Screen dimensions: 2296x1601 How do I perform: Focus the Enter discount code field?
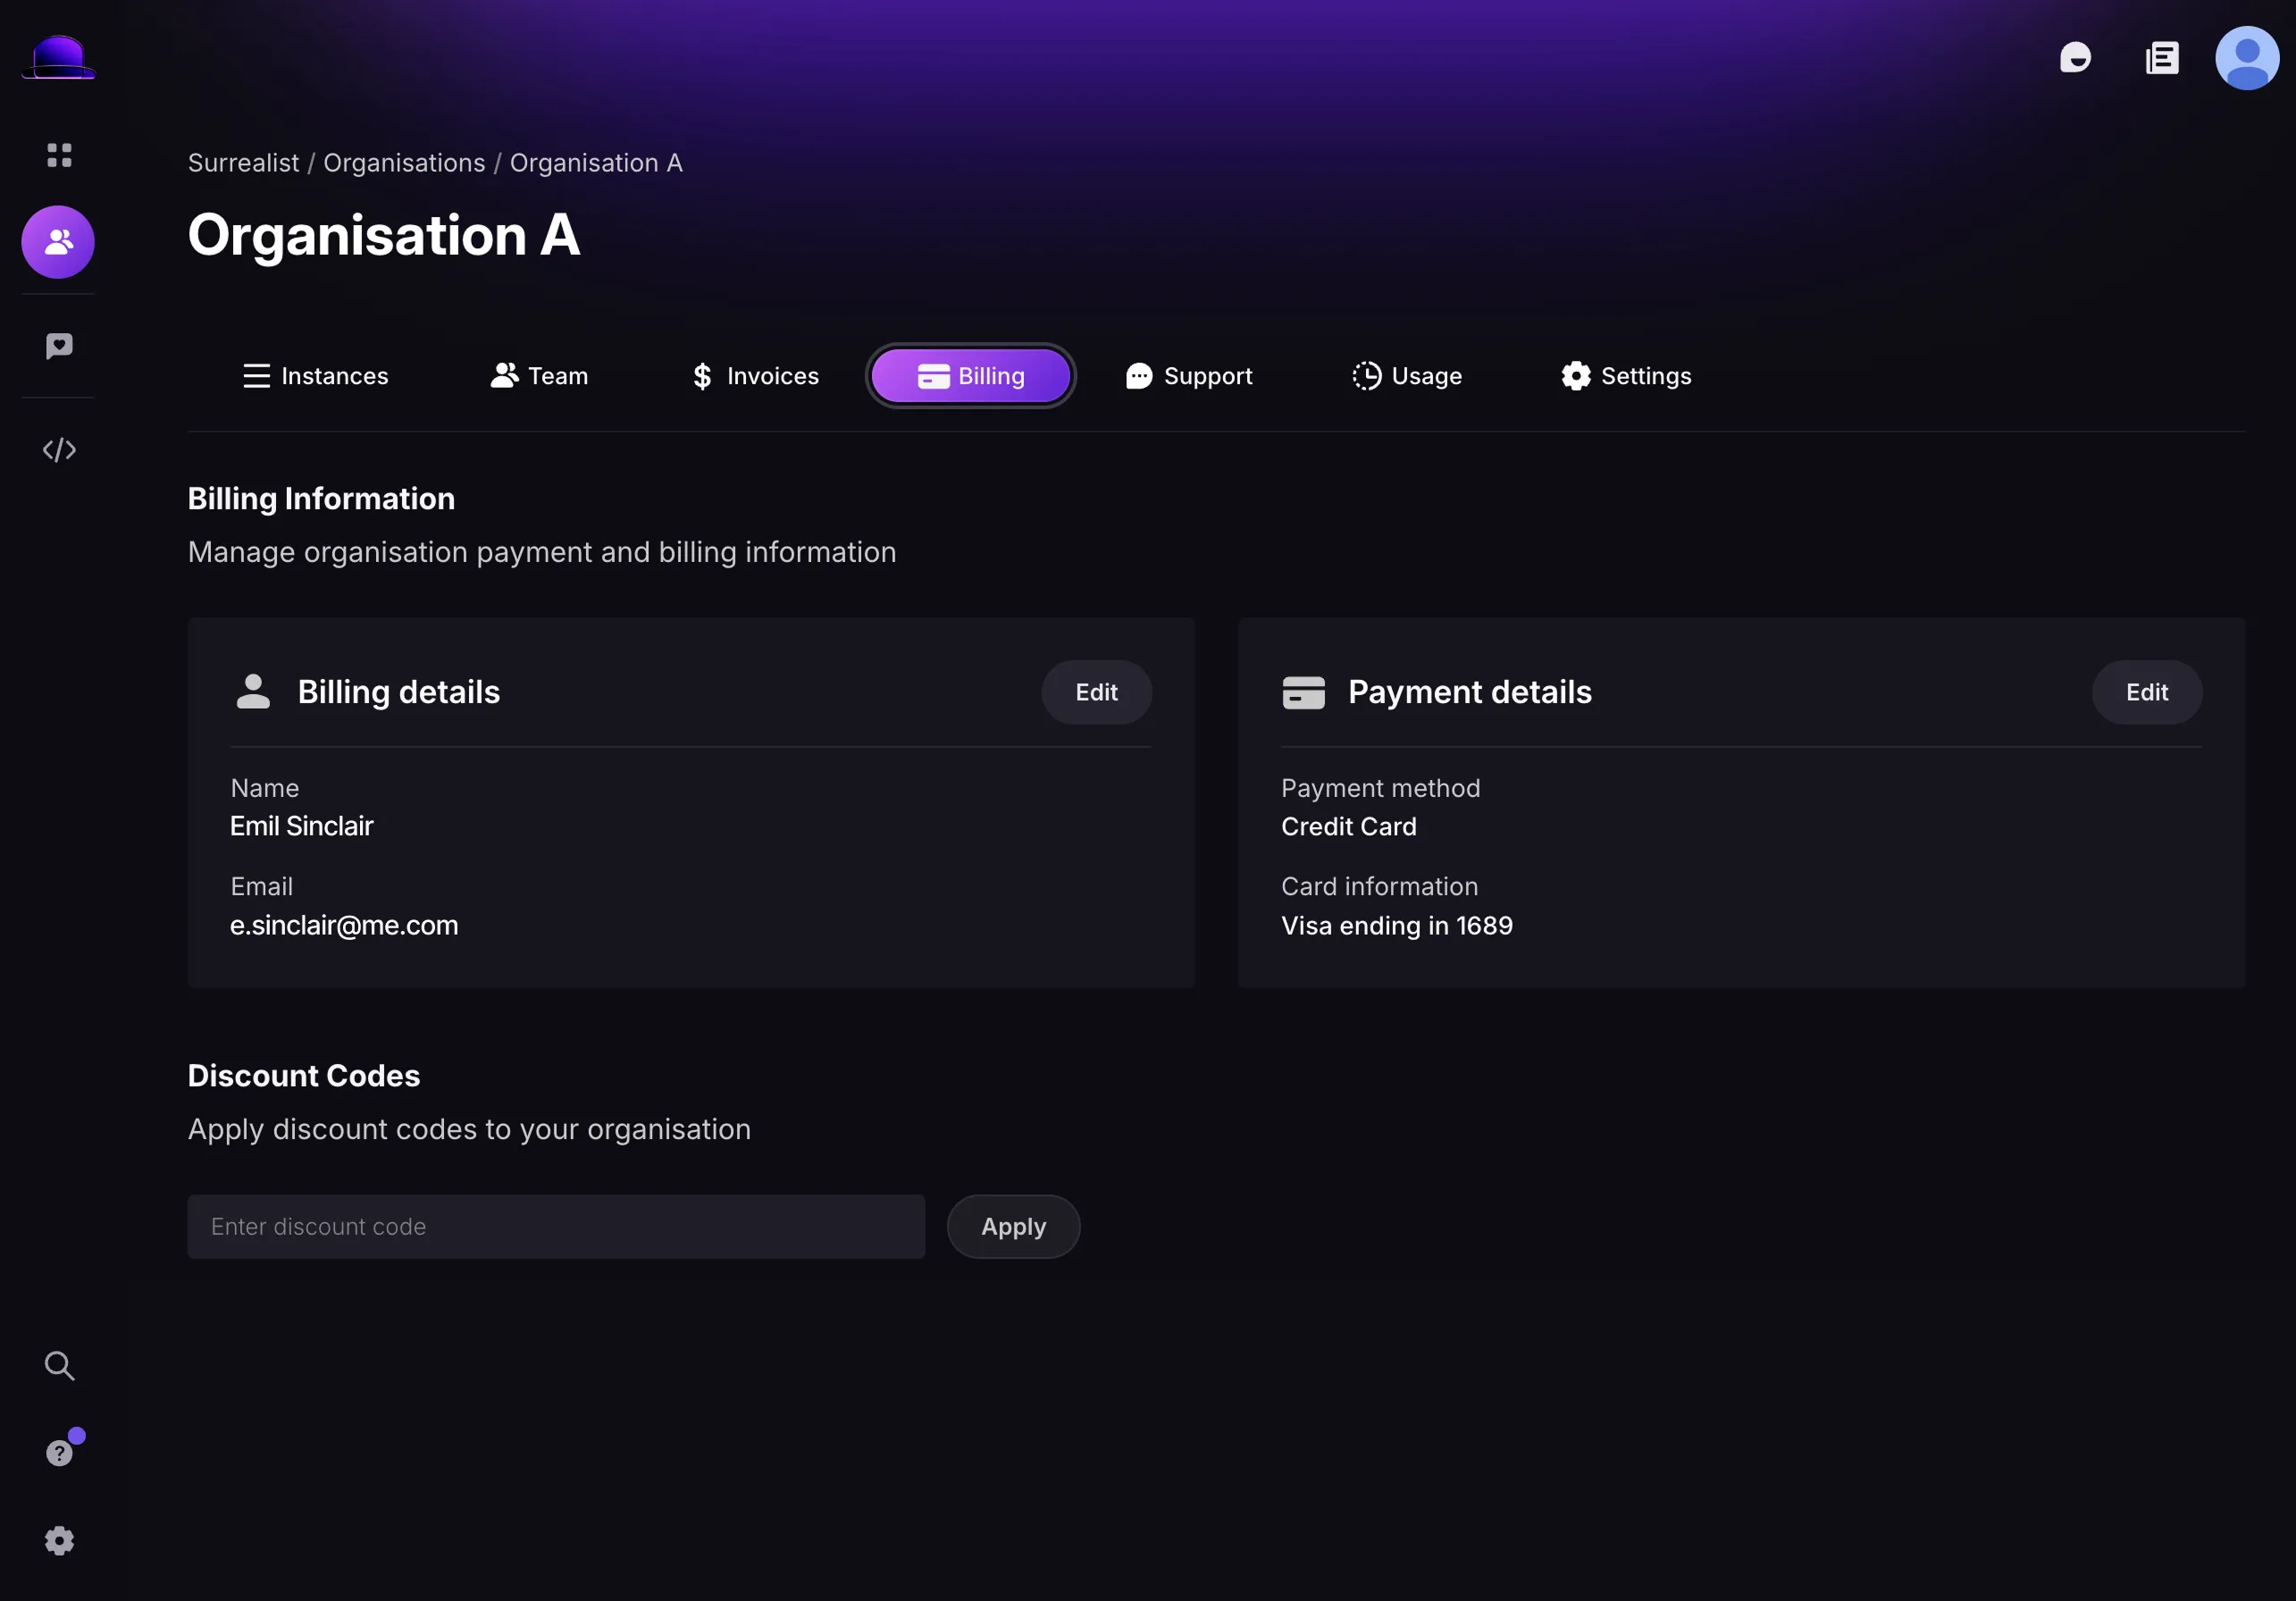coord(556,1227)
